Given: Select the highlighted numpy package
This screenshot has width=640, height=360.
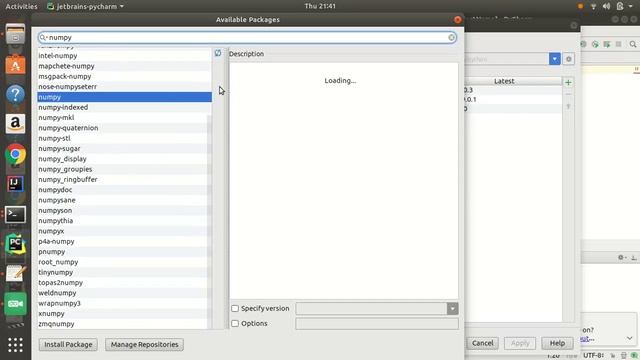Looking at the screenshot, I should (124, 97).
